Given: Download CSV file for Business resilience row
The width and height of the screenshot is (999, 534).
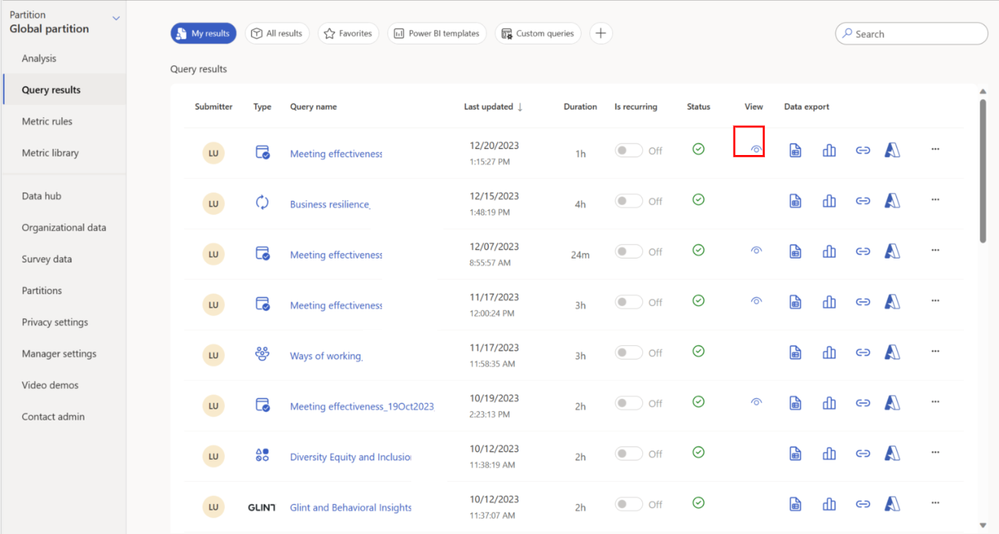Looking at the screenshot, I should tap(795, 201).
